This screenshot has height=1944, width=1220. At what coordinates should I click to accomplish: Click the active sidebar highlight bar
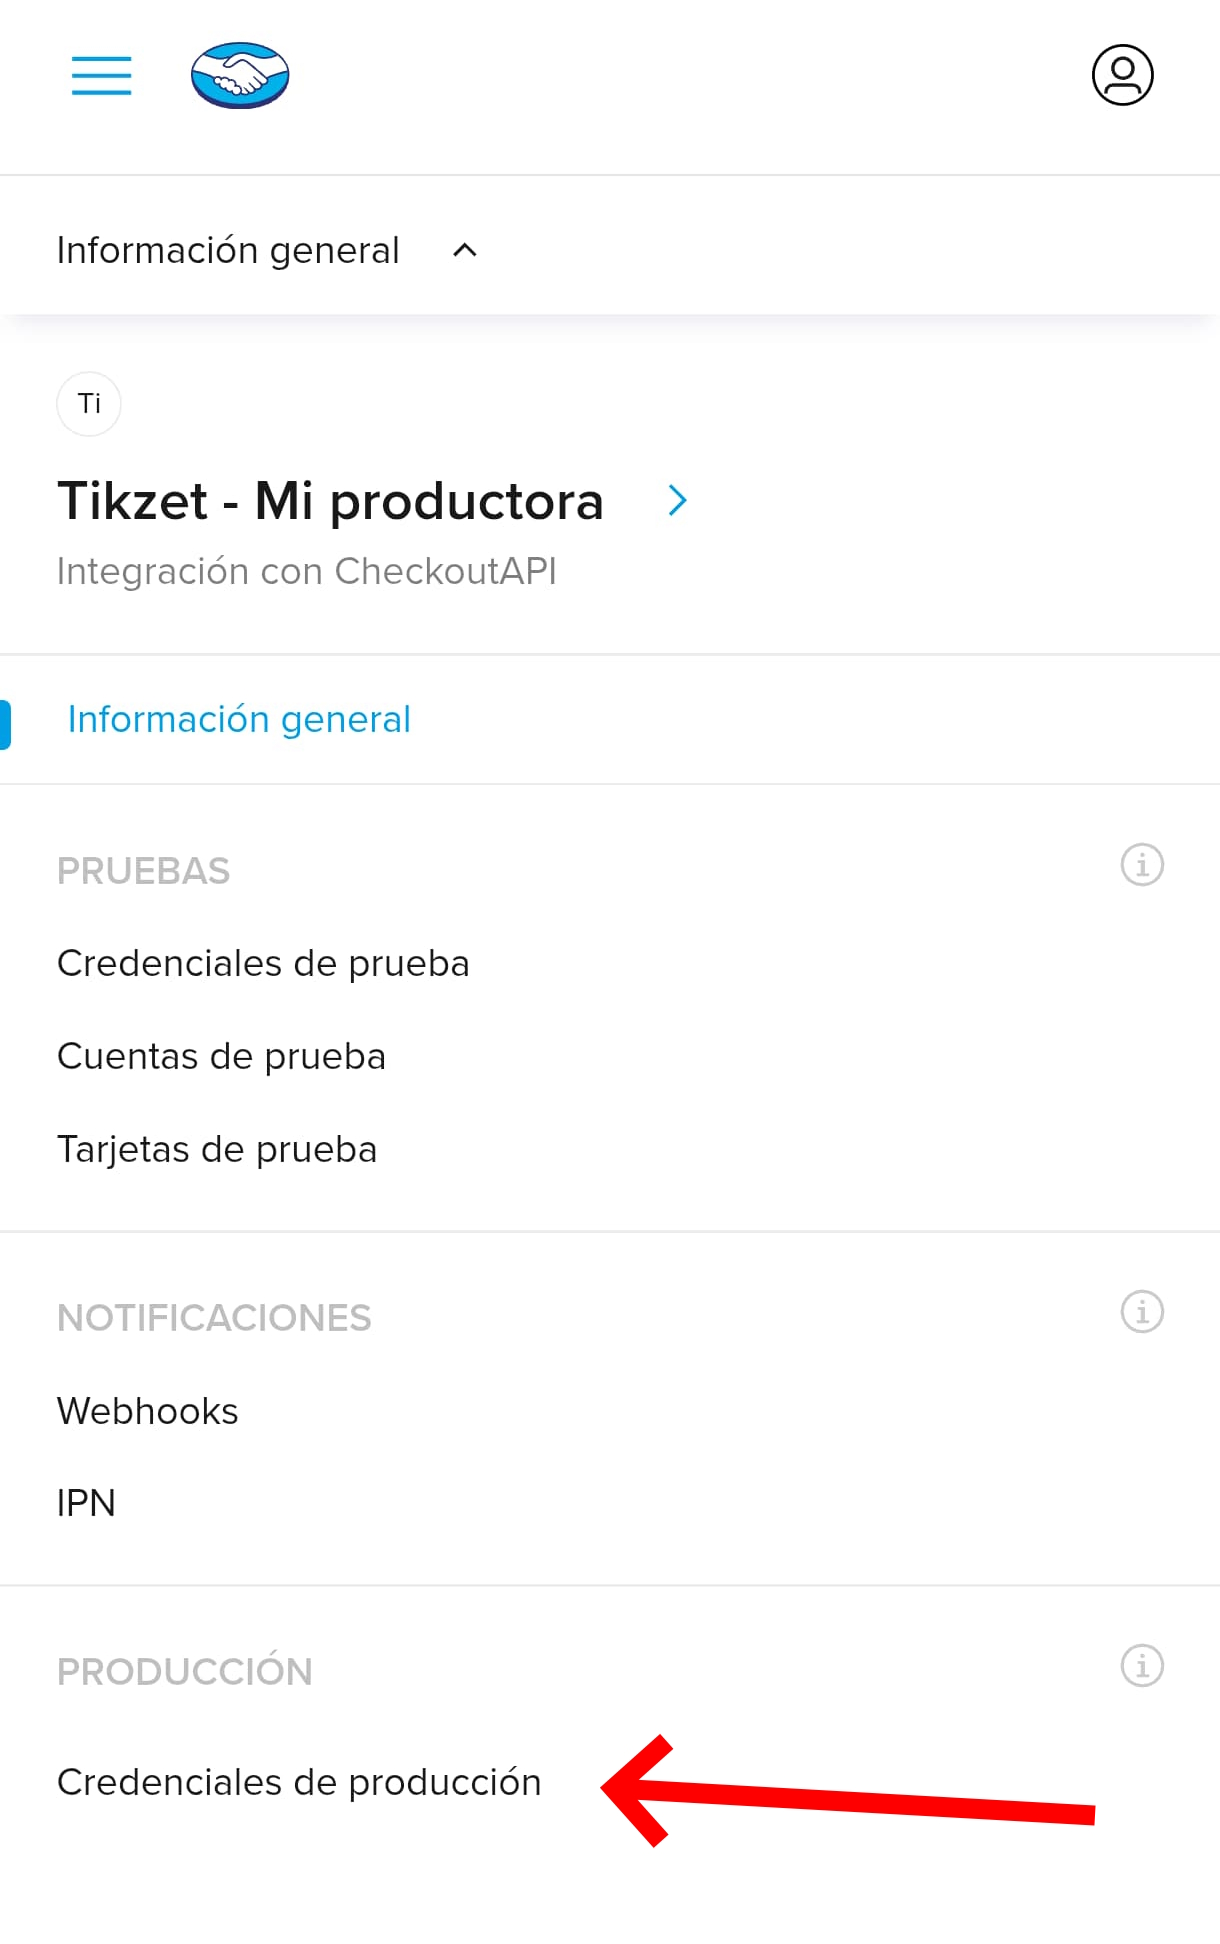pos(6,720)
